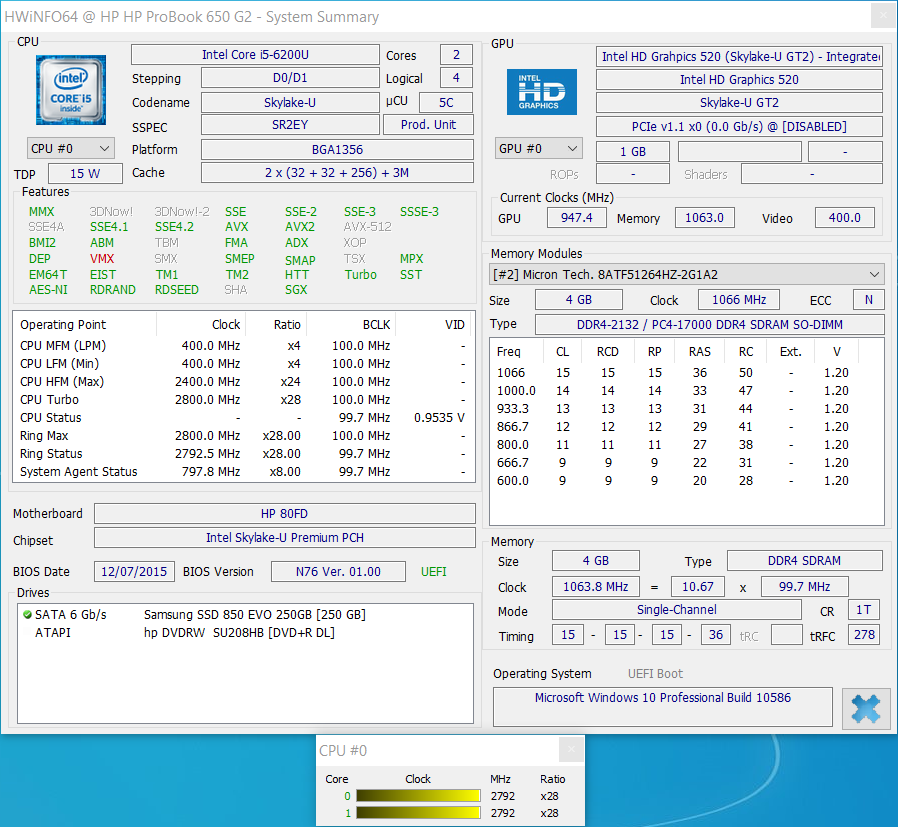Click the TDP 15 W field

tap(85, 174)
